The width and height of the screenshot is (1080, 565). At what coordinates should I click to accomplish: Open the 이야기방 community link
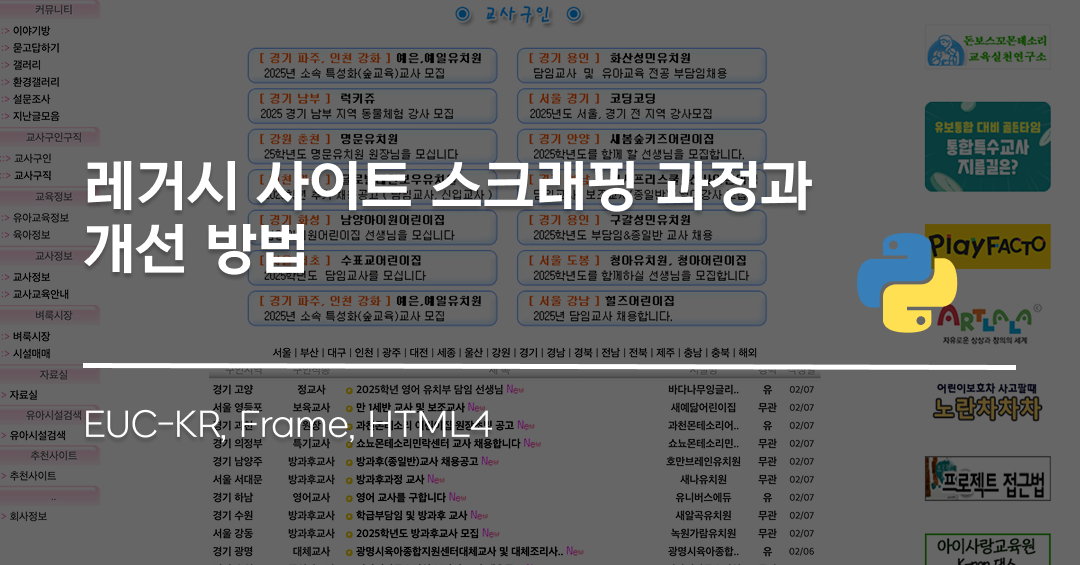(32, 30)
